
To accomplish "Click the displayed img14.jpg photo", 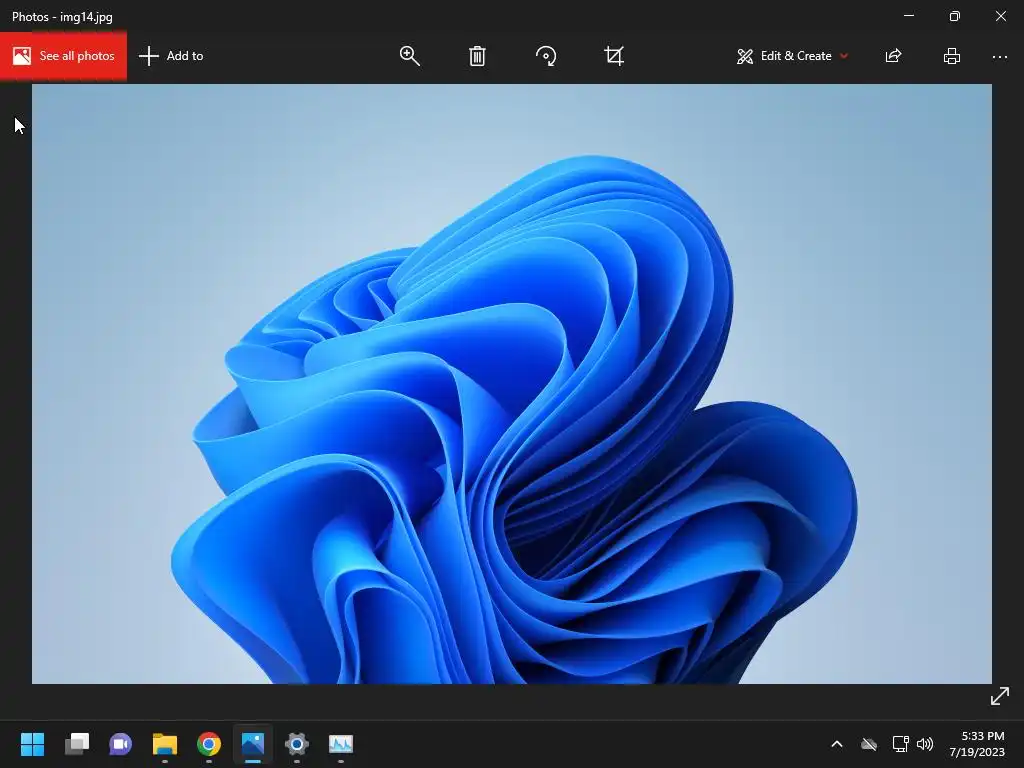I will (x=512, y=384).
